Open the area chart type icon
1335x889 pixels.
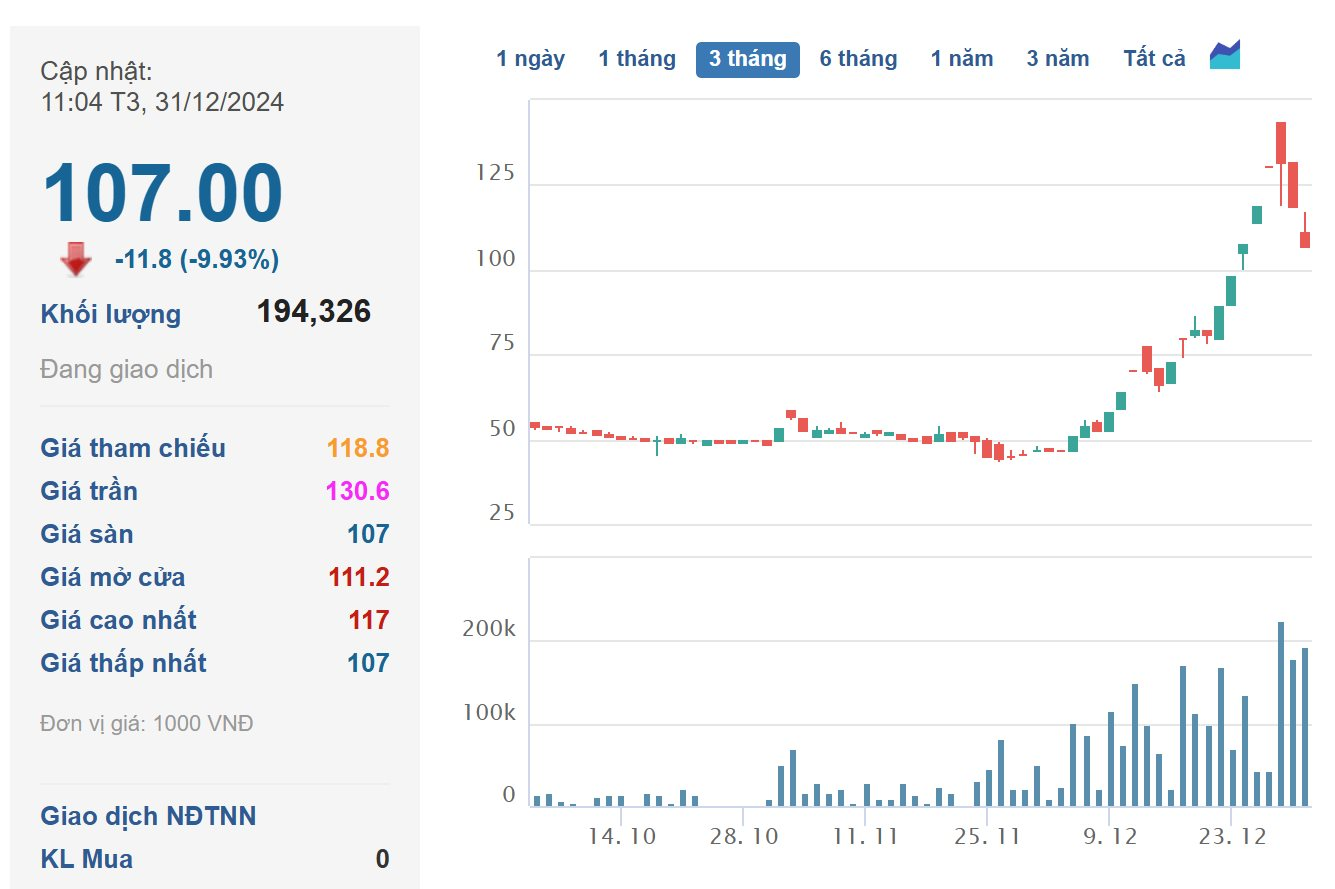coord(1225,55)
